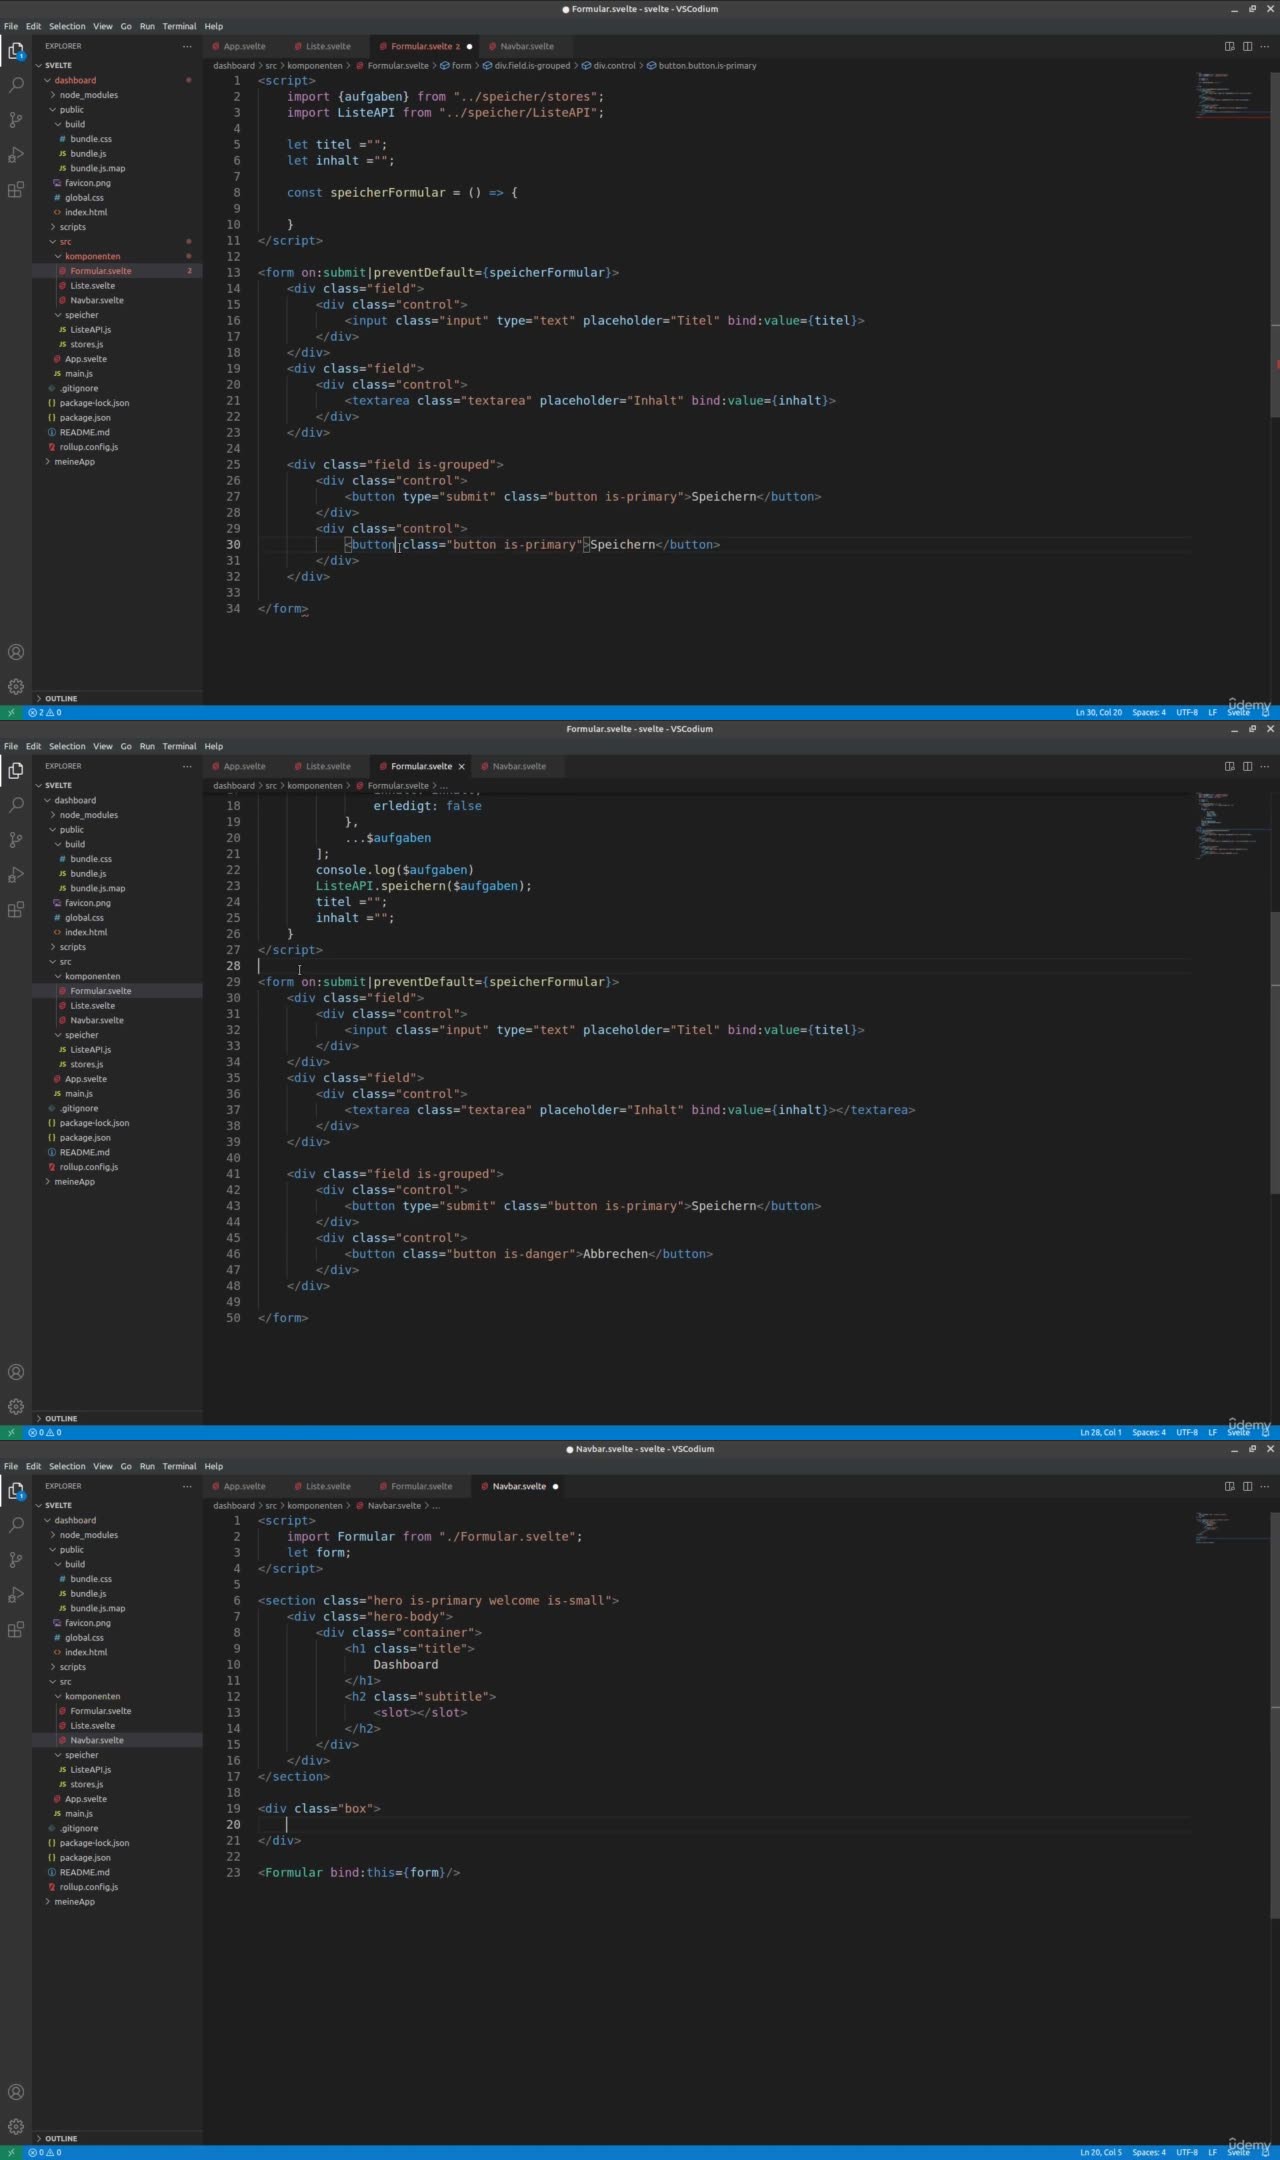Click button.button.is-primary breadcrumb segment
This screenshot has height=2160, width=1280.
[x=707, y=66]
